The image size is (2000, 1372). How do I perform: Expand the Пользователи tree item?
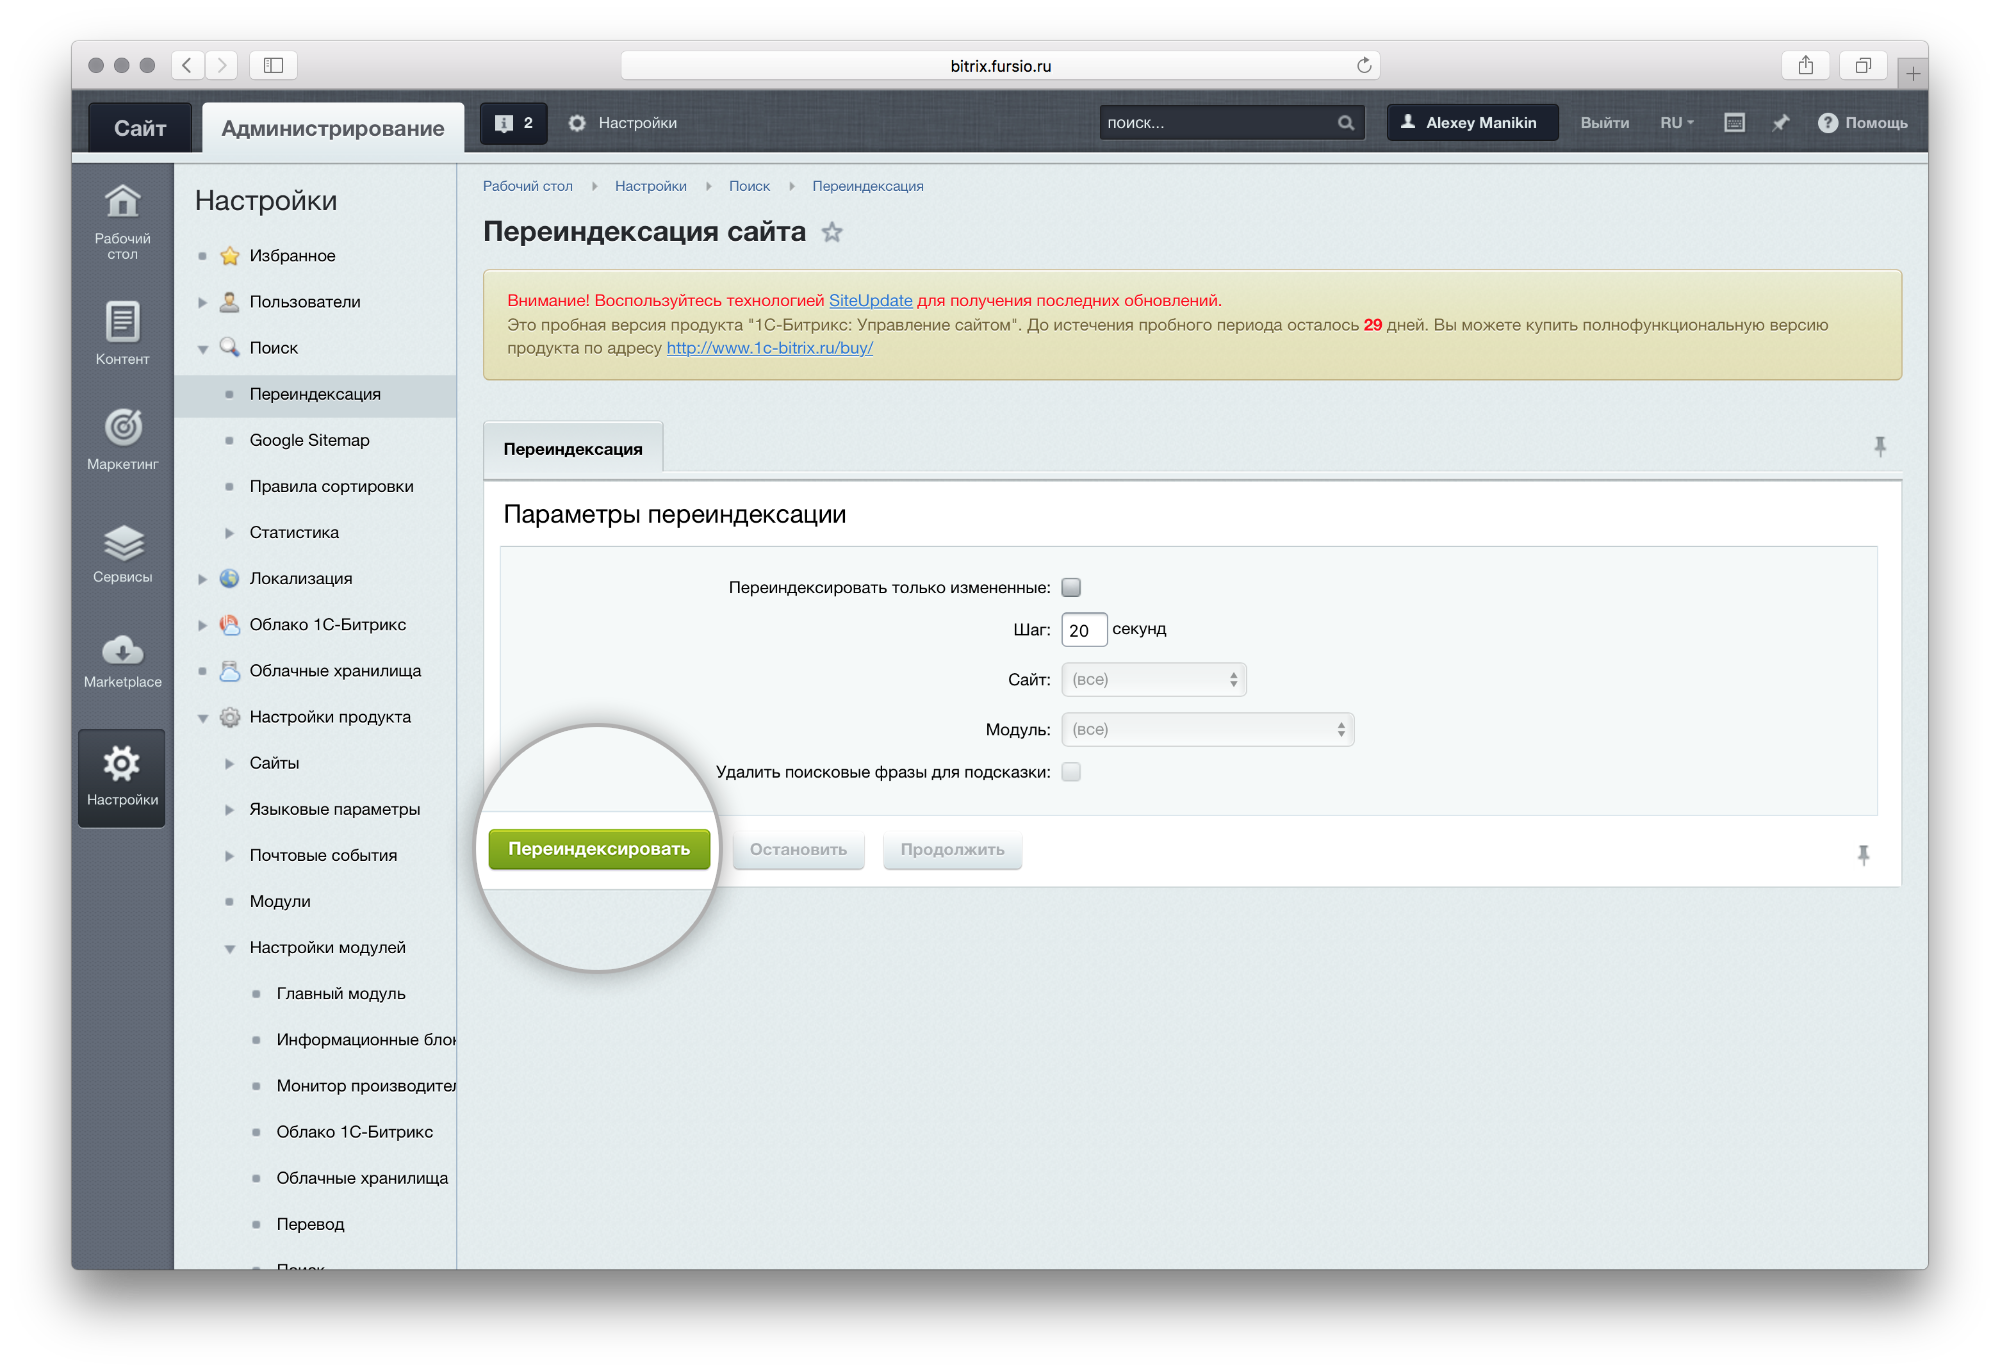pyautogui.click(x=203, y=302)
